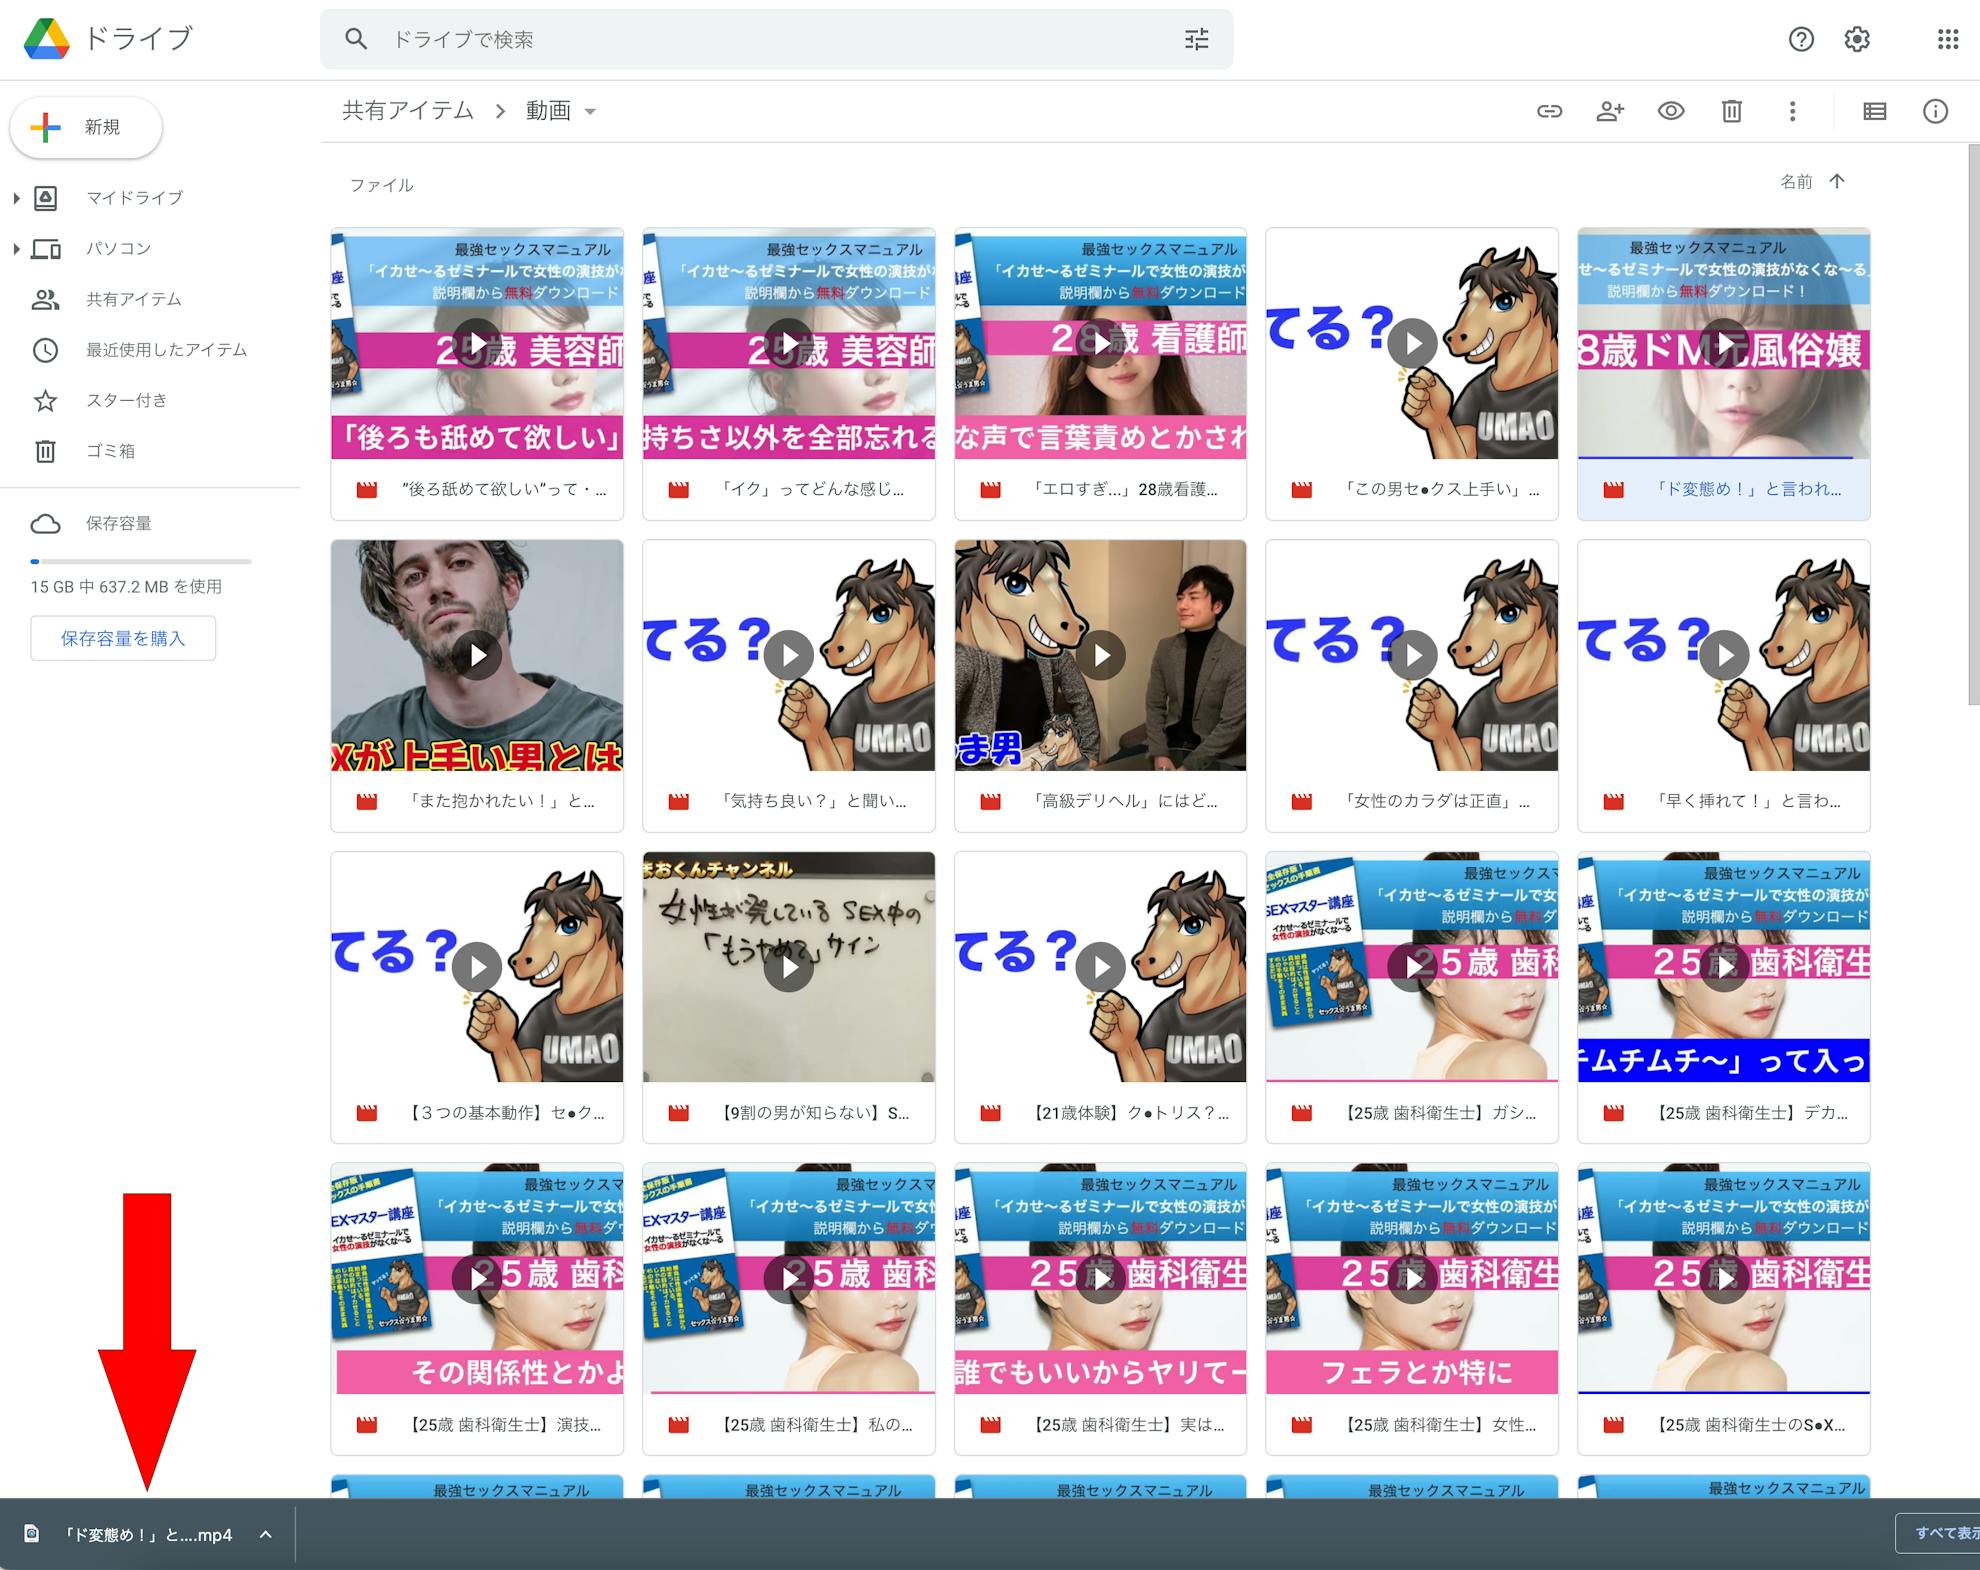Open the more actions three-dot menu
This screenshot has width=1980, height=1570.
tap(1792, 111)
